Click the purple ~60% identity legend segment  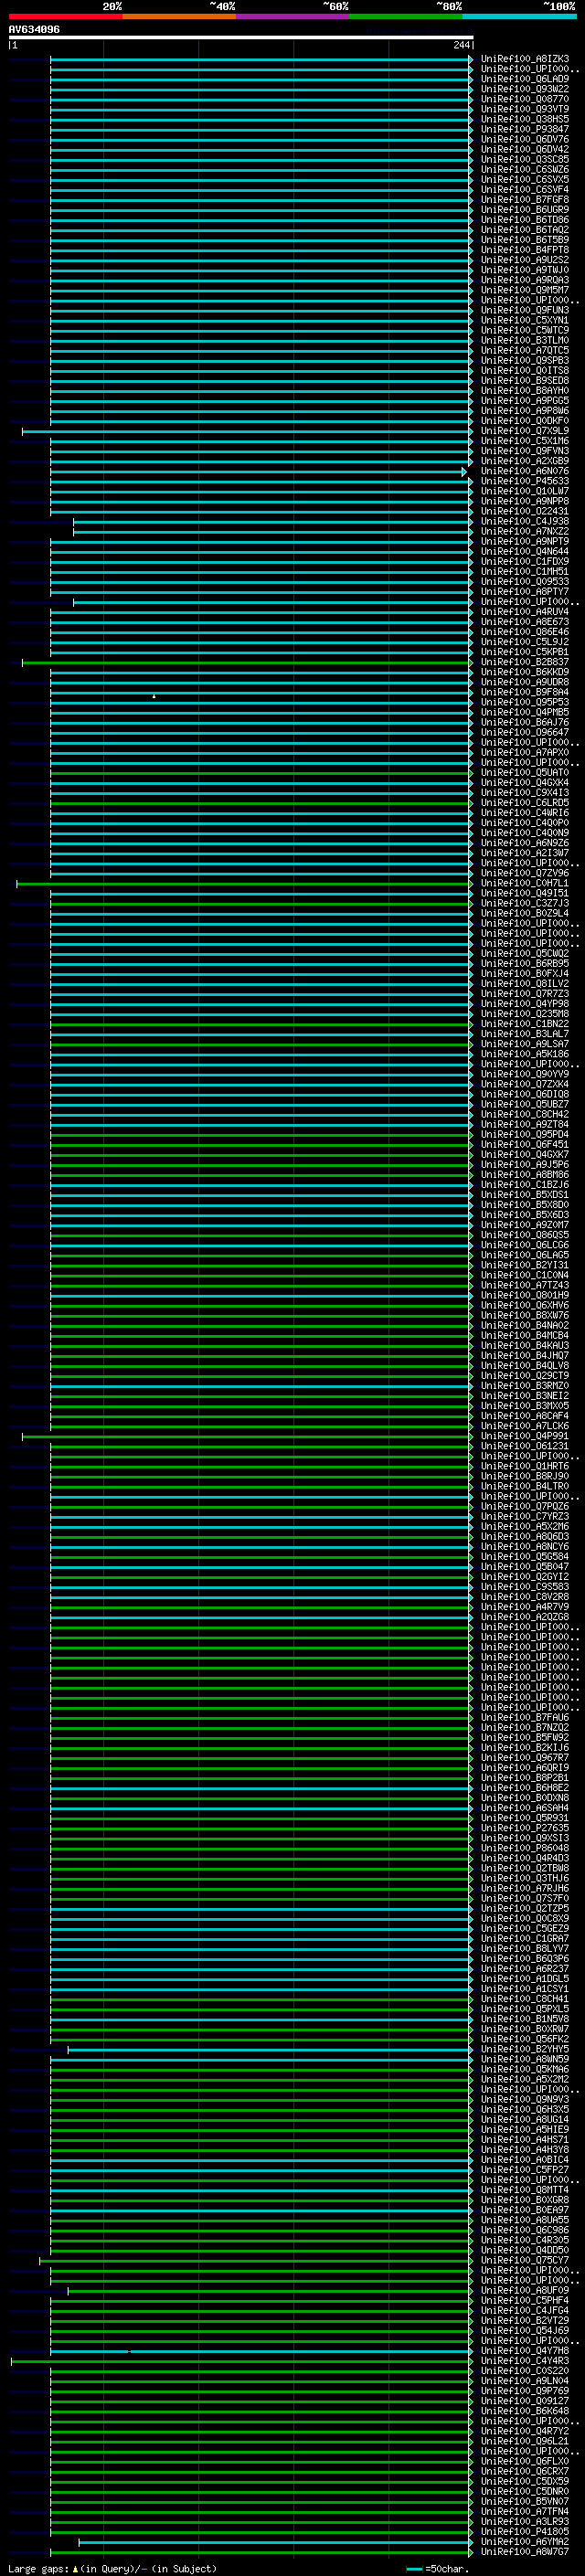(x=293, y=16)
